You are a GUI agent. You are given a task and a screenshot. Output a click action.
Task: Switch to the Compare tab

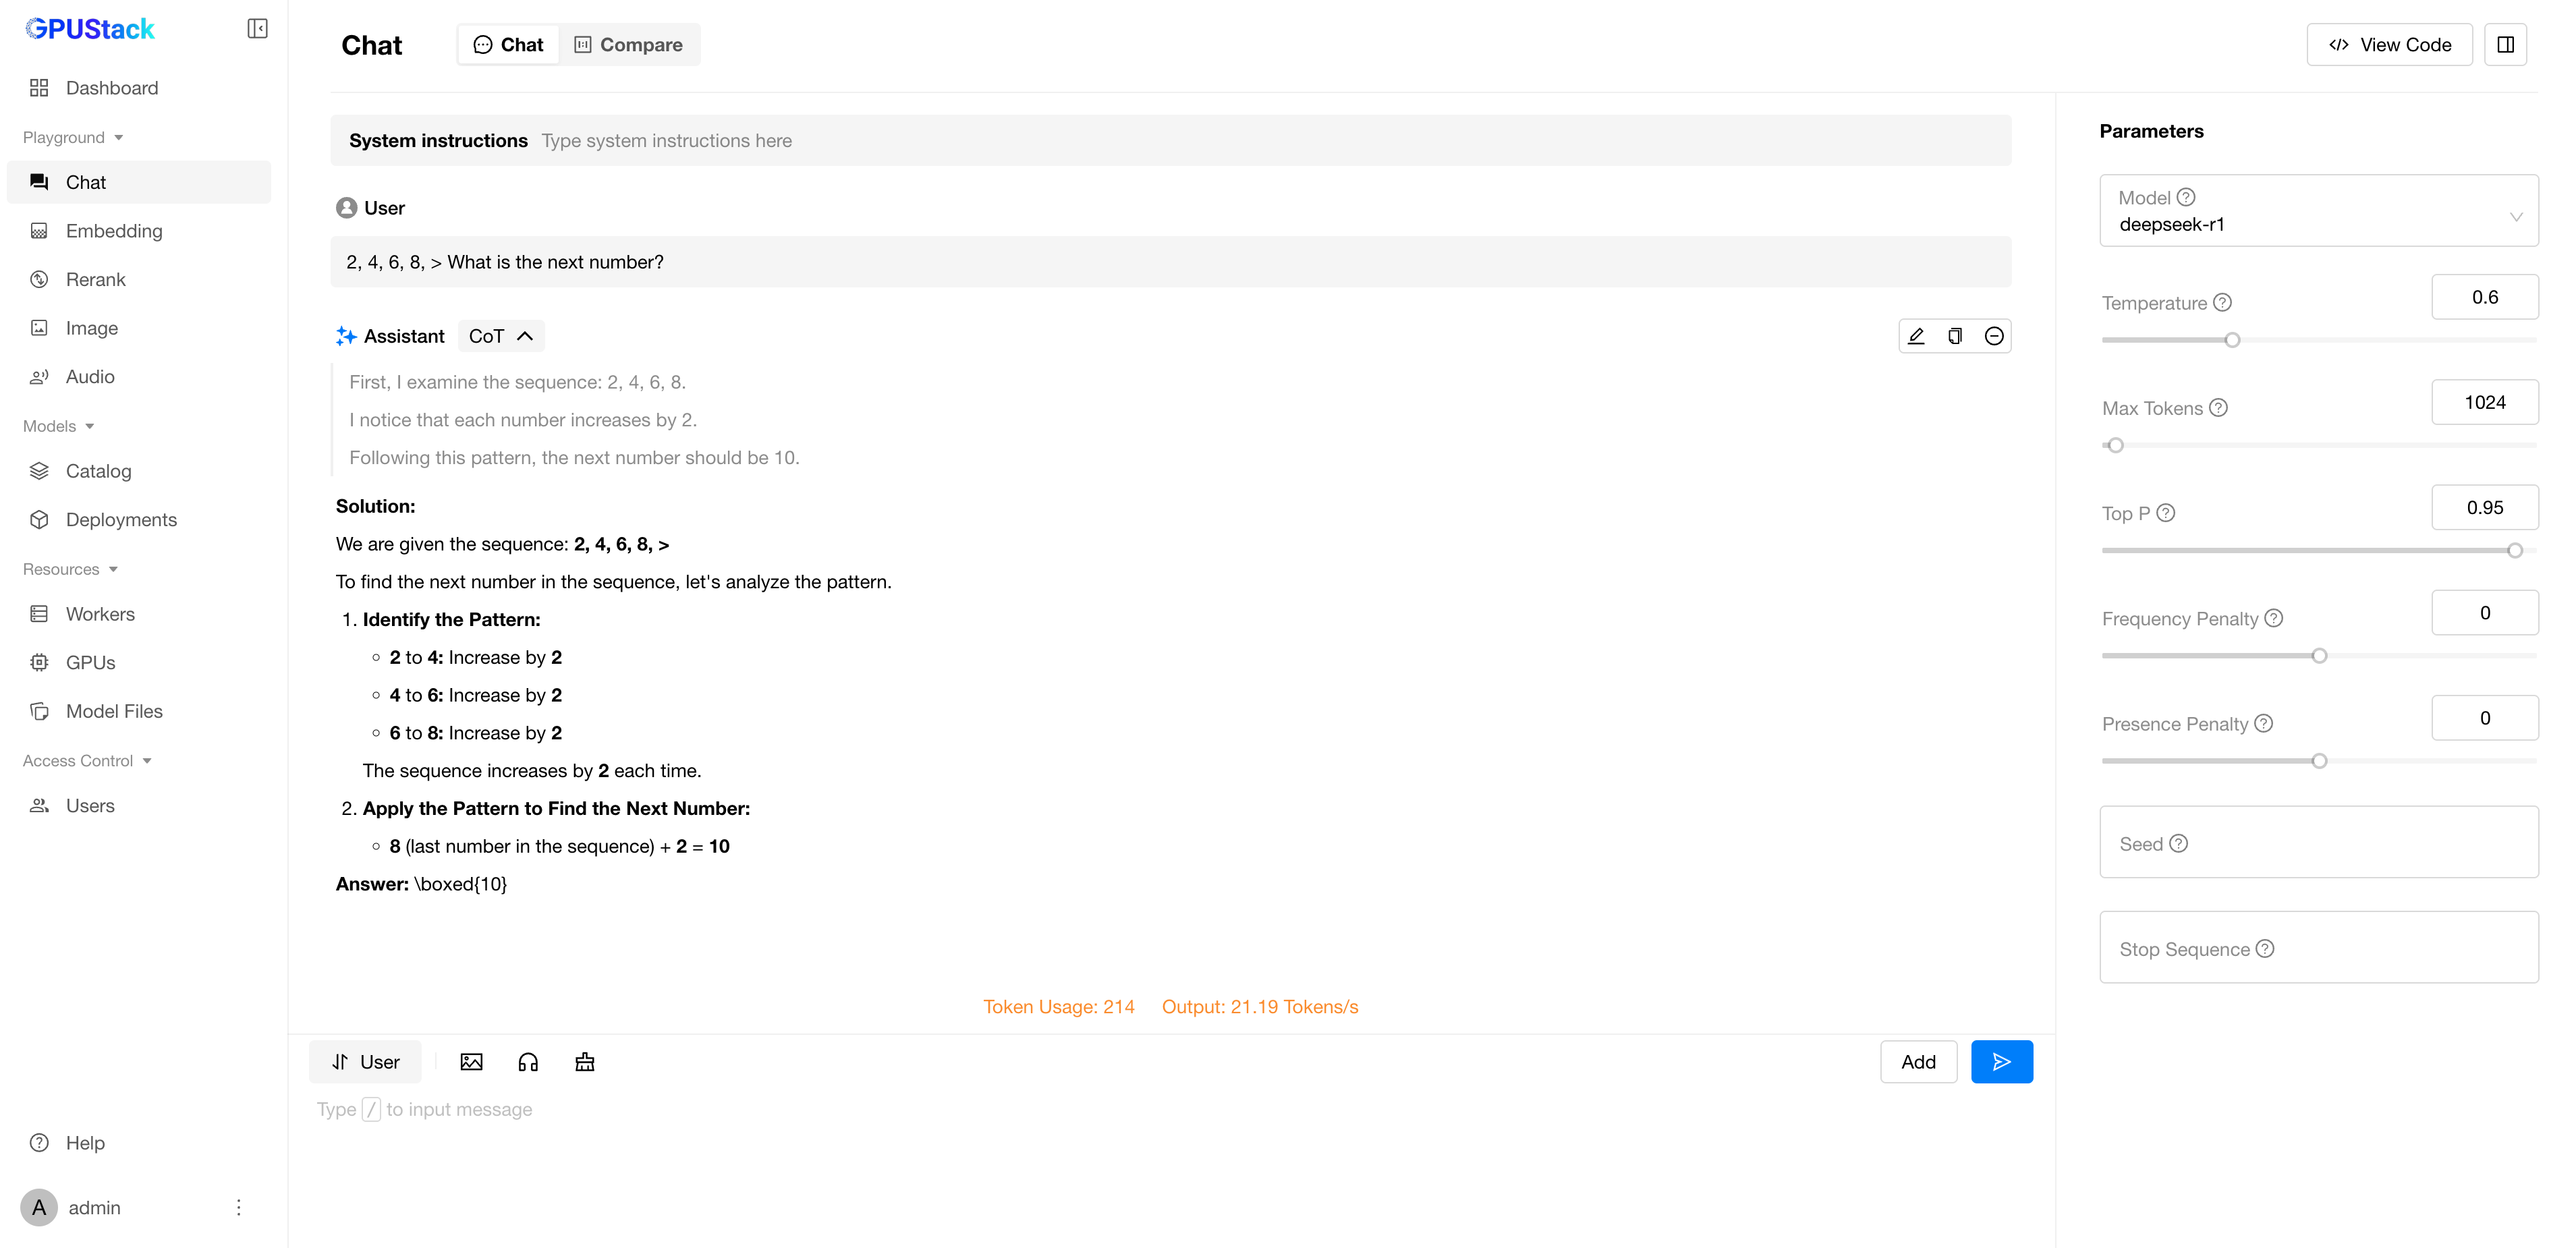(x=629, y=45)
